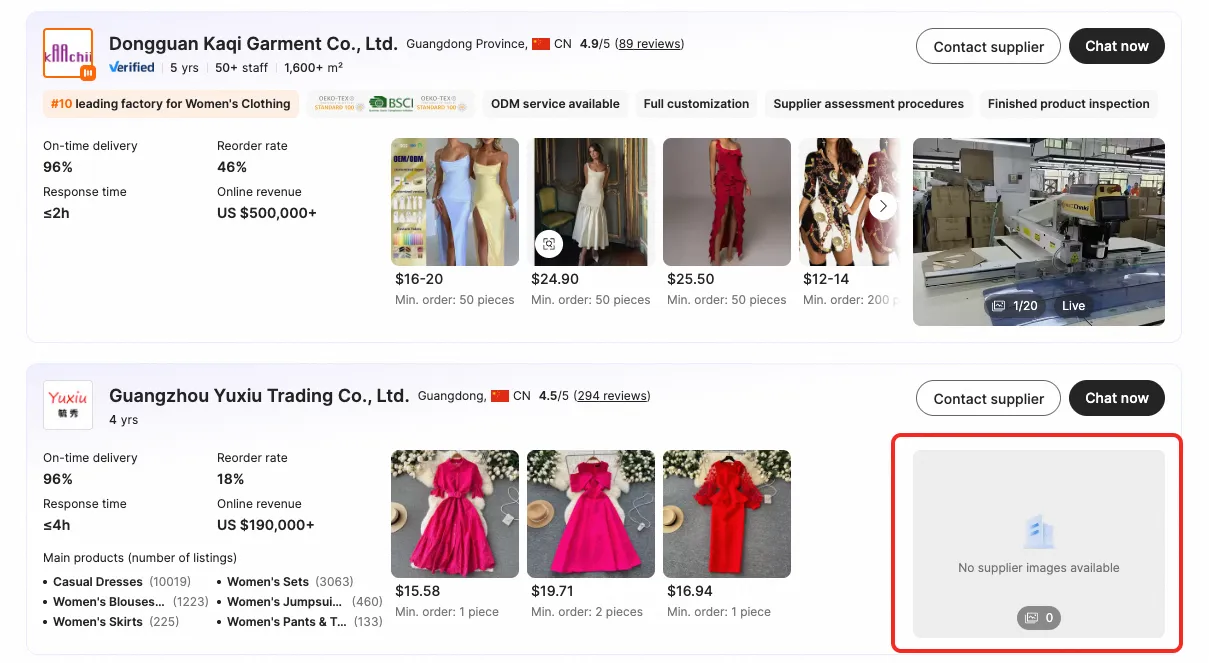Open the Women's Sets category link
Screen dimensions: 1209x663
click(x=268, y=582)
